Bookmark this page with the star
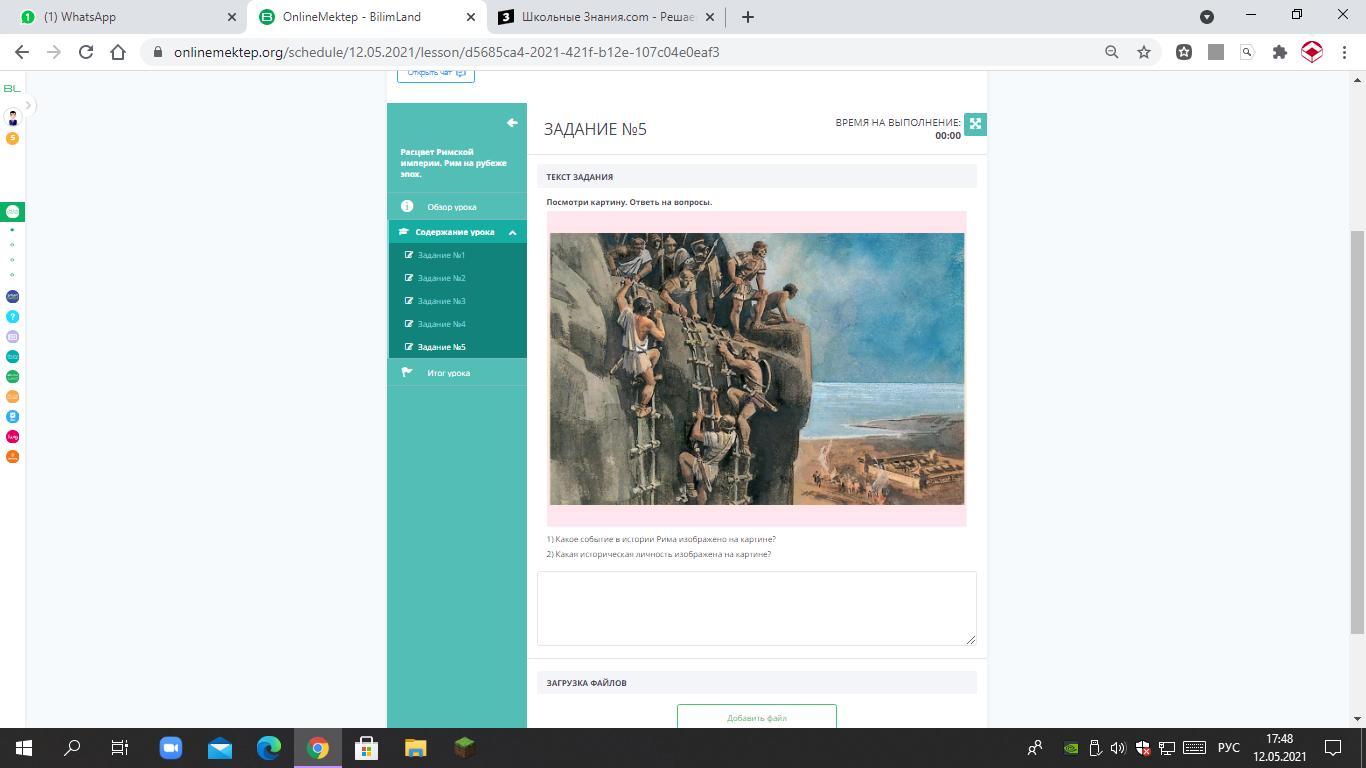 [1144, 52]
